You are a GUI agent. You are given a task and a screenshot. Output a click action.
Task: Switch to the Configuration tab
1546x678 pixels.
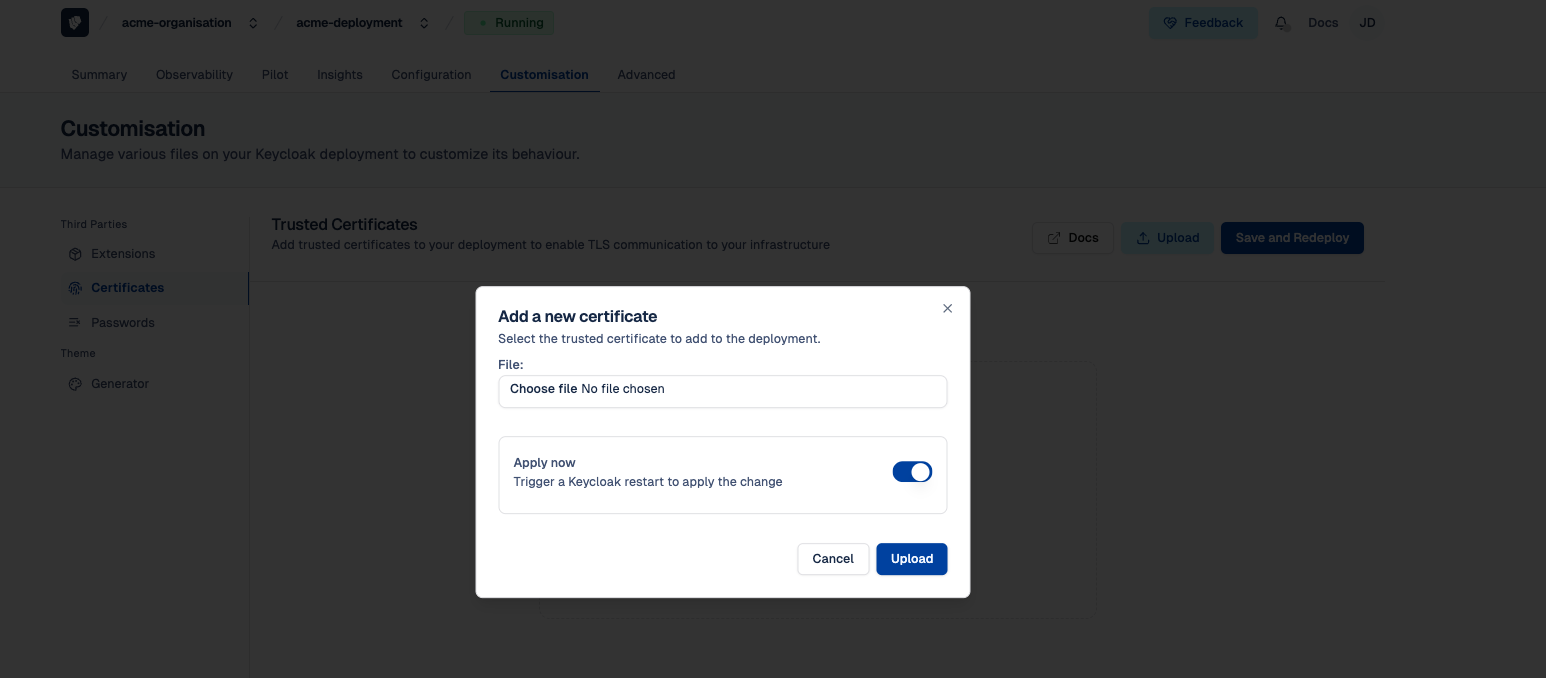(x=431, y=75)
